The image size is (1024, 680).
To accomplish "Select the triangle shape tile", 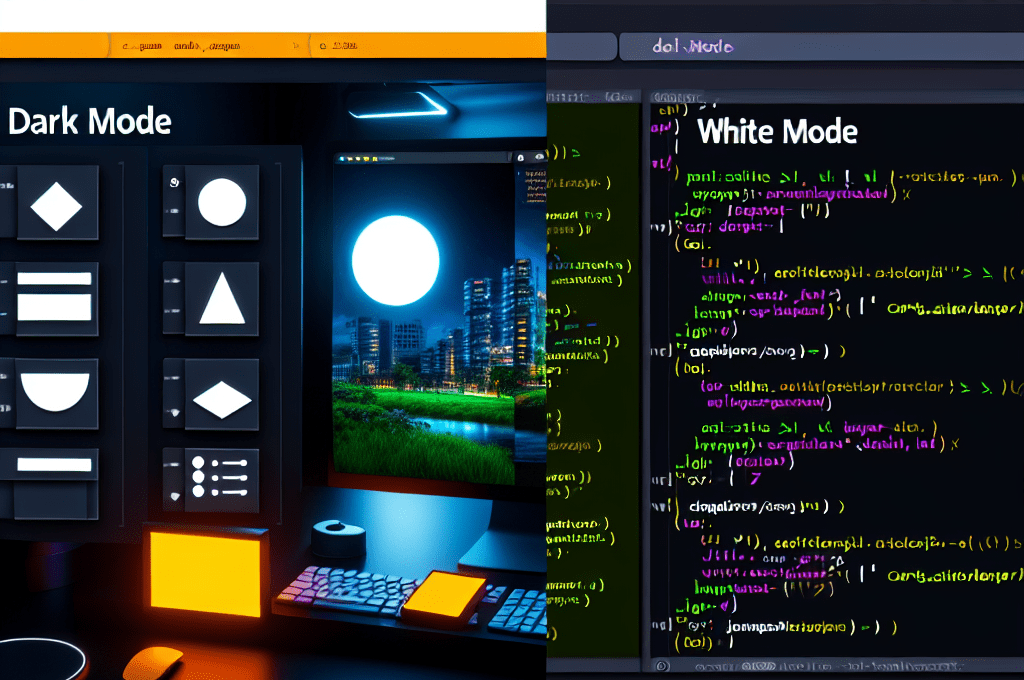I will pyautogui.click(x=222, y=299).
